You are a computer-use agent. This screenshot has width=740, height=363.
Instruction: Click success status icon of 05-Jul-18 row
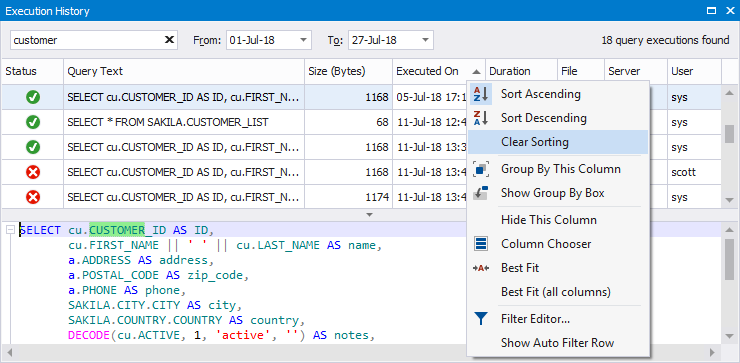[33, 98]
